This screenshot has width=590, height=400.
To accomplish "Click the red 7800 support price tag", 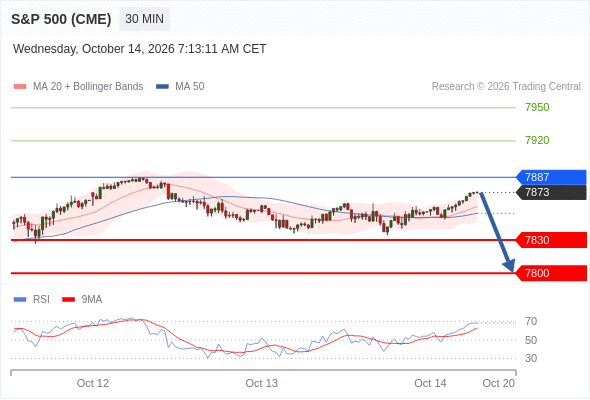I will 551,273.
